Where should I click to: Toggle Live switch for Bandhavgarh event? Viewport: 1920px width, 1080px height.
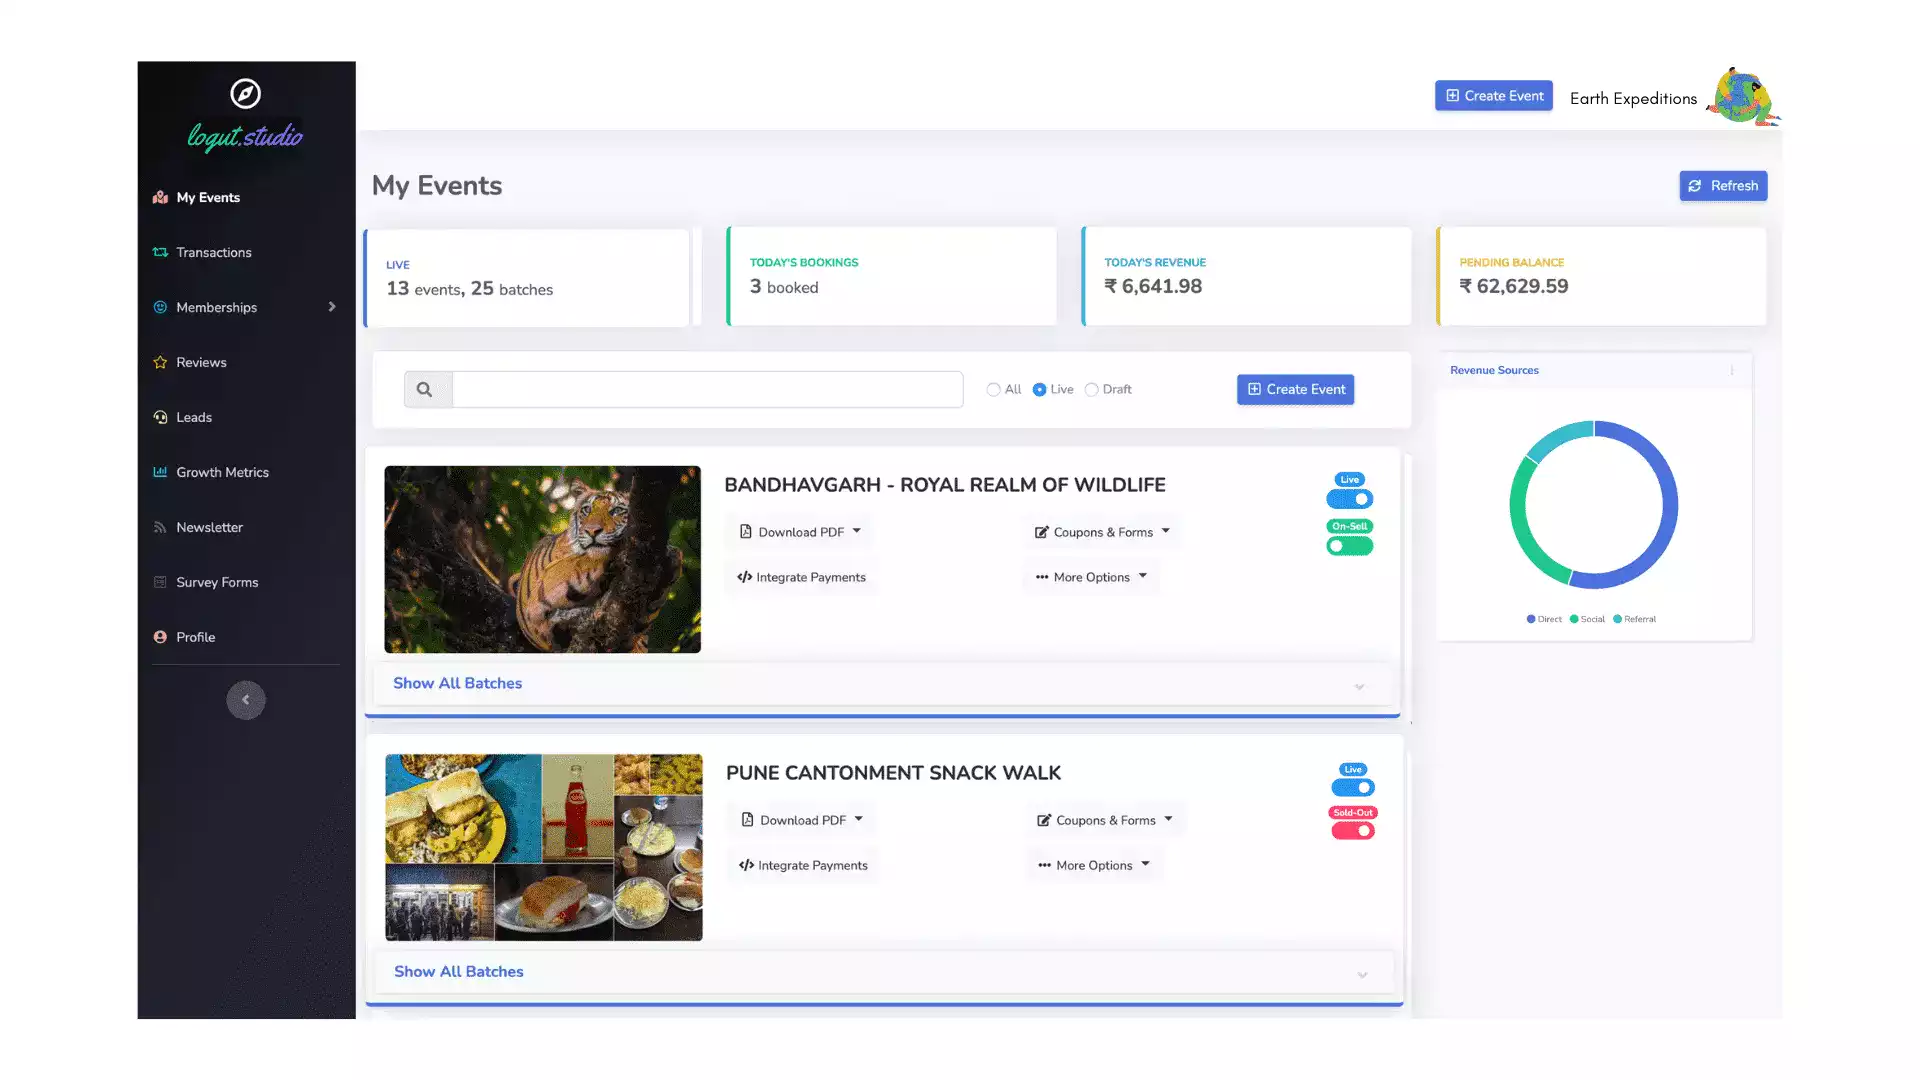click(1350, 499)
